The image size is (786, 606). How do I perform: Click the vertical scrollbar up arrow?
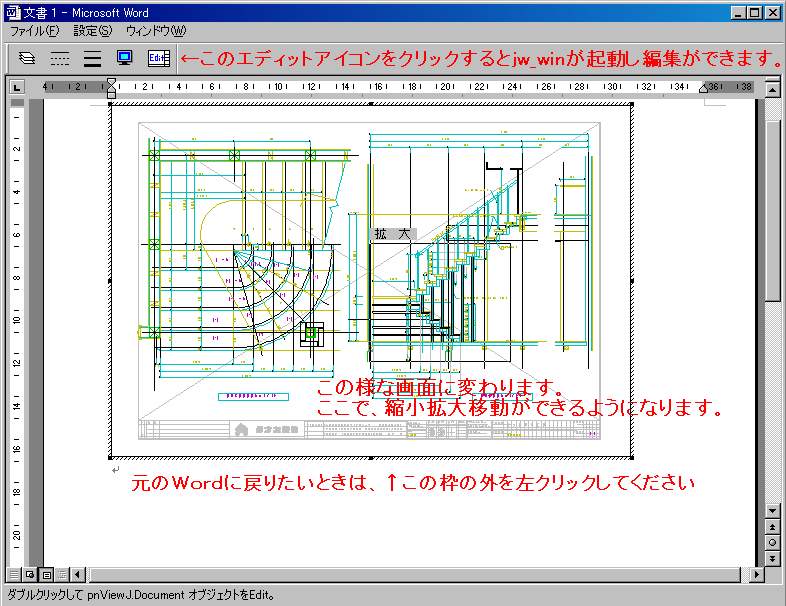coord(772,90)
